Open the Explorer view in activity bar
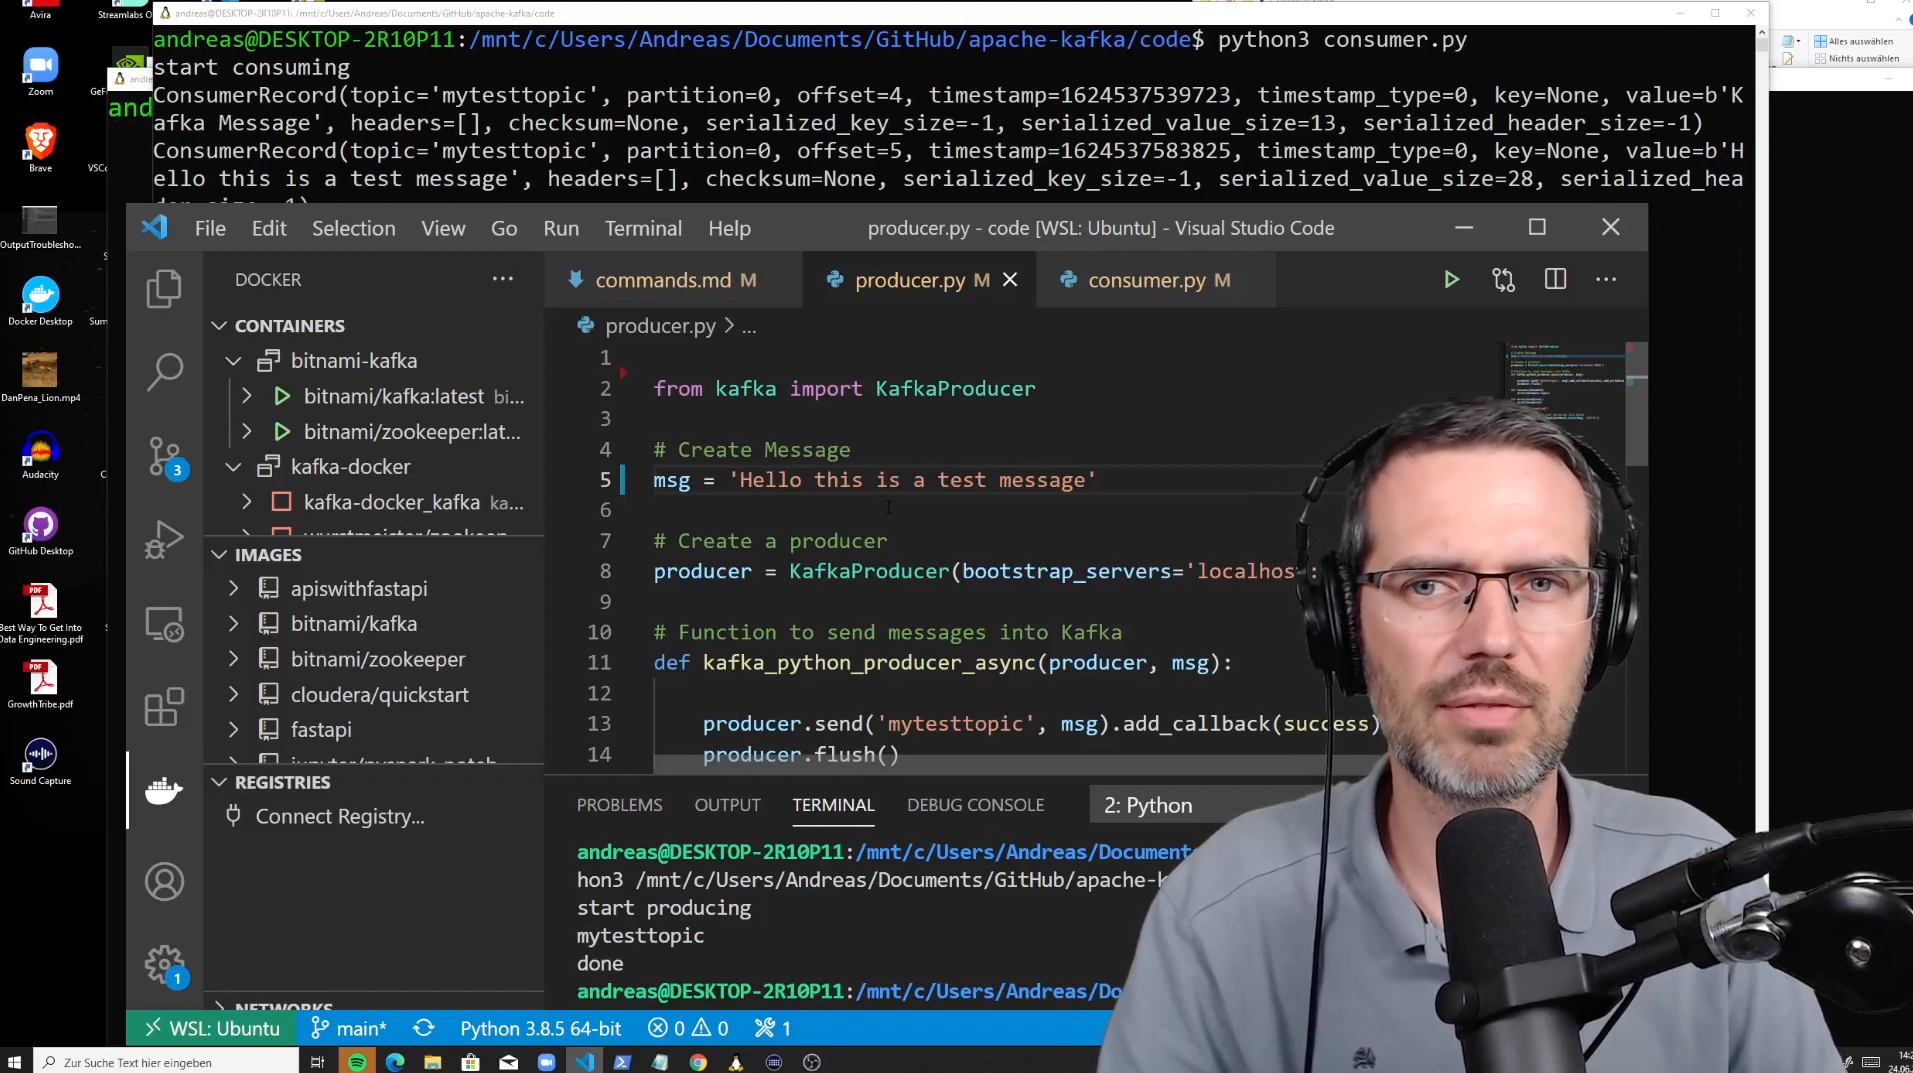Viewport: 1913px width, 1073px height. 164,289
